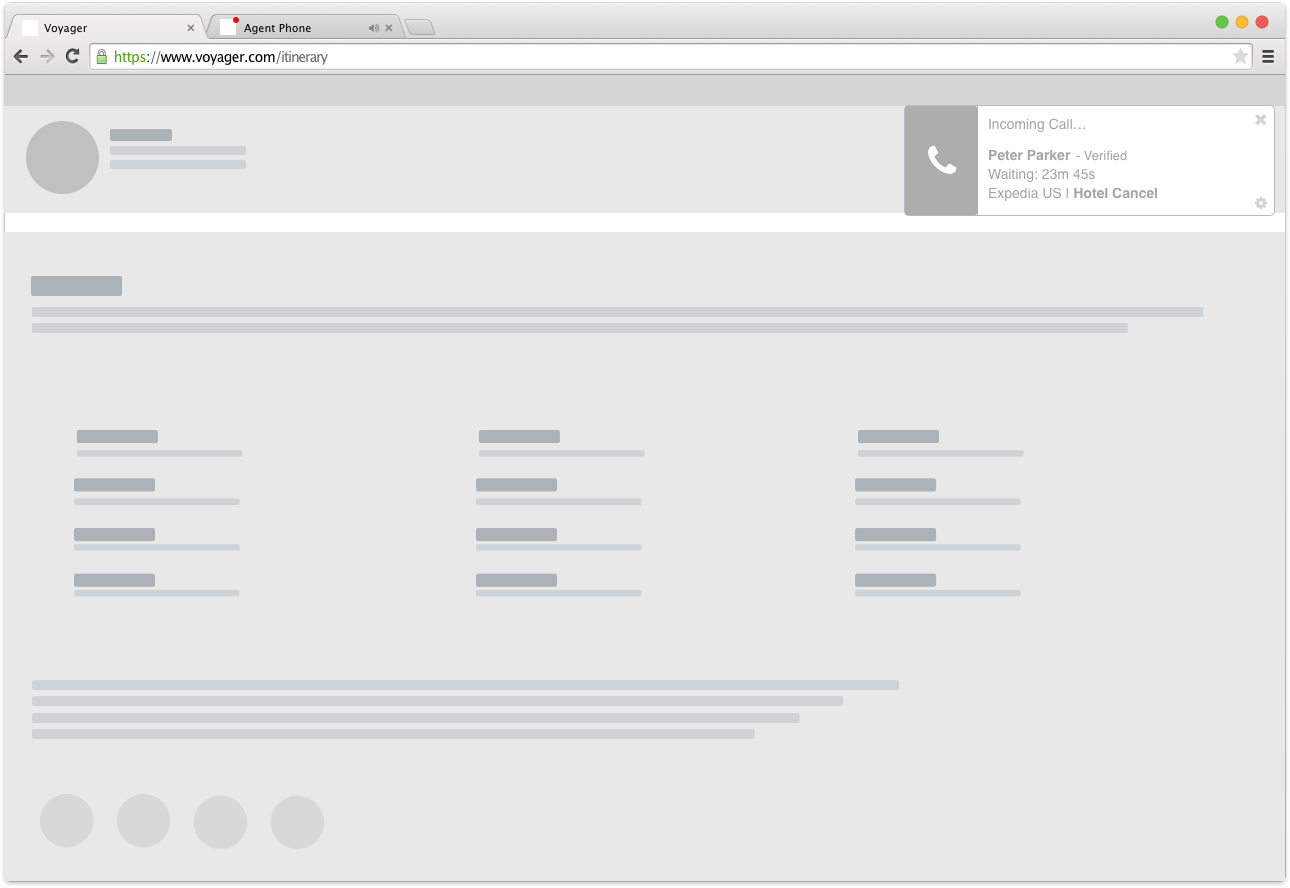Screen dimensions: 1290x888
Task: Click the browser back arrow
Action: click(21, 57)
